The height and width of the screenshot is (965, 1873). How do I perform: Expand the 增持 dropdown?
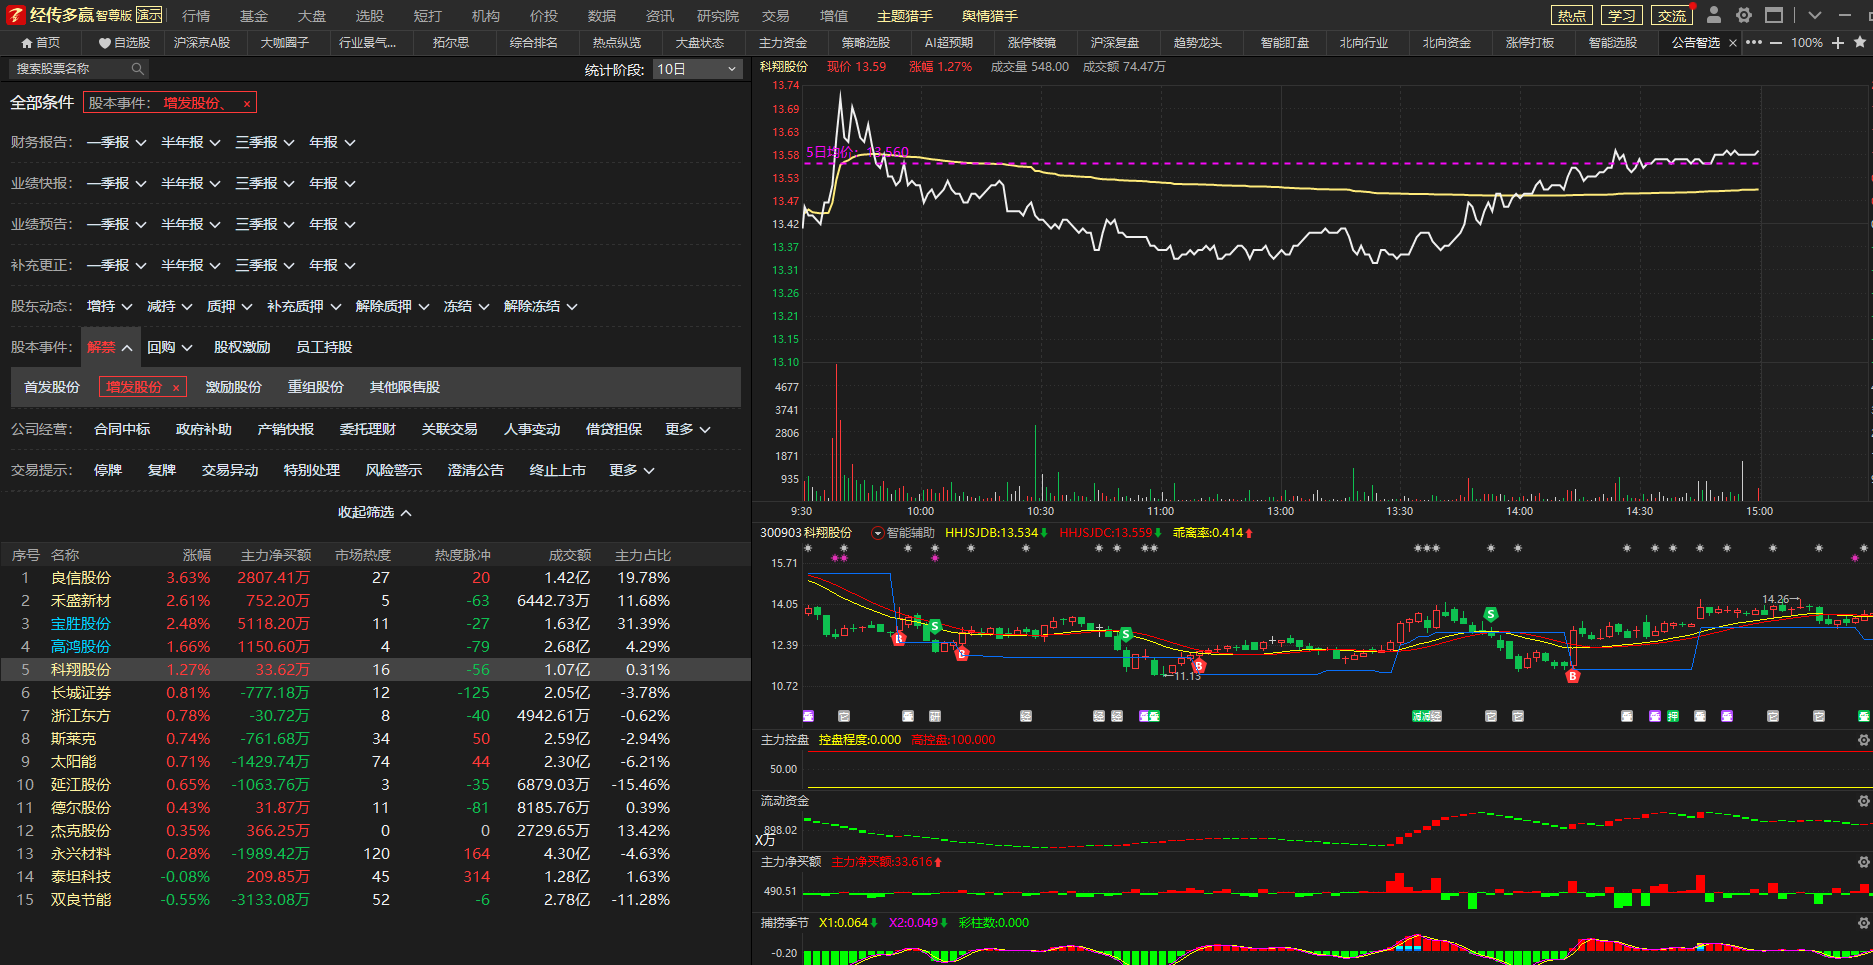(x=109, y=306)
